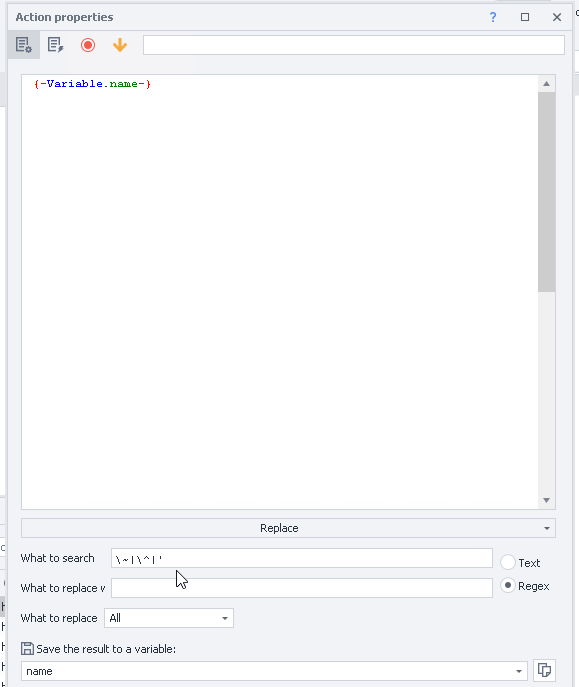
Task: Click the What to replace with field
Action: tap(302, 588)
